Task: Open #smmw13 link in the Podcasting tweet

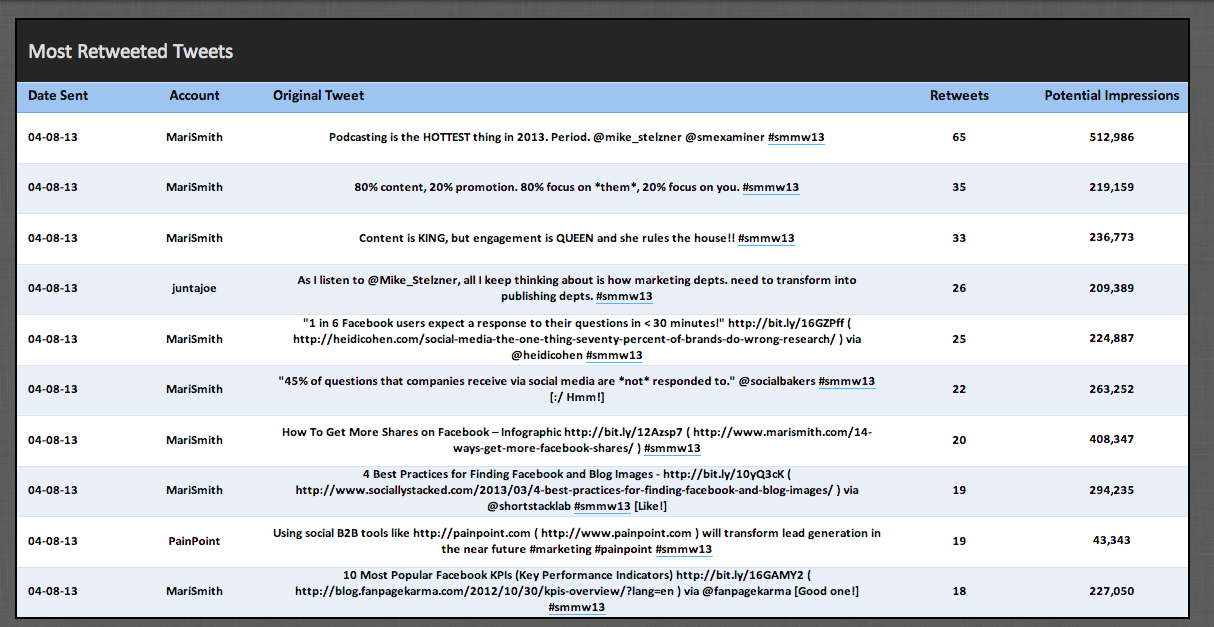Action: coord(796,137)
